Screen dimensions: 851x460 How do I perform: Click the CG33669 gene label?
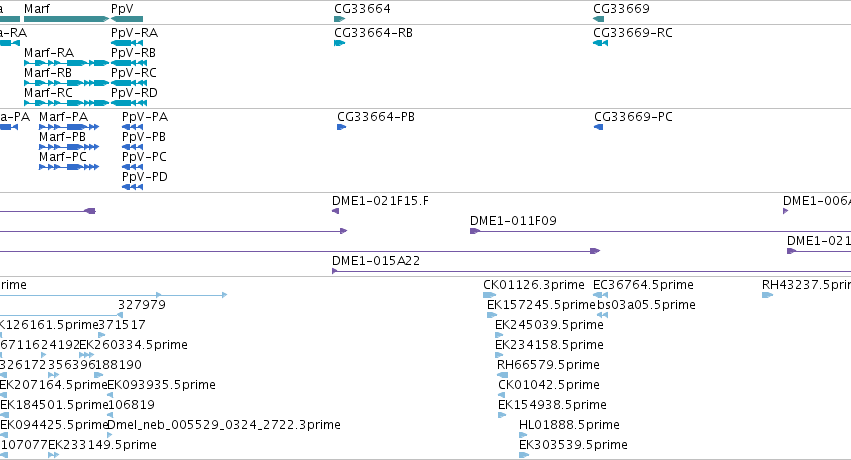[x=621, y=9]
